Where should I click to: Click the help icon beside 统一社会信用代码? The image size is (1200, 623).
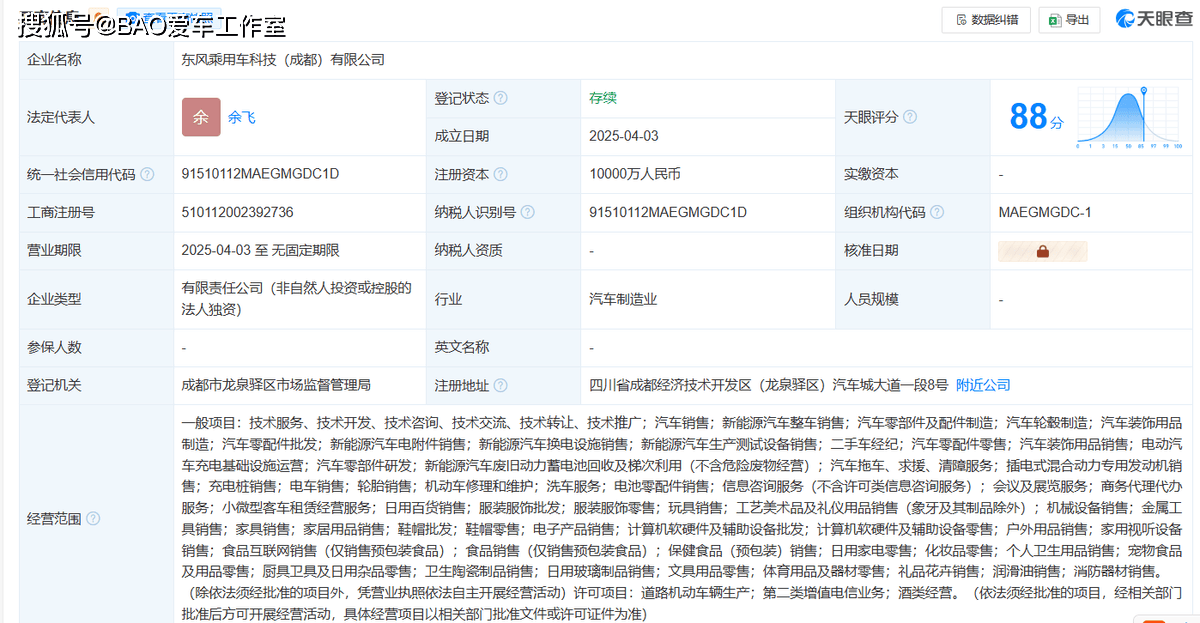pyautogui.click(x=147, y=174)
